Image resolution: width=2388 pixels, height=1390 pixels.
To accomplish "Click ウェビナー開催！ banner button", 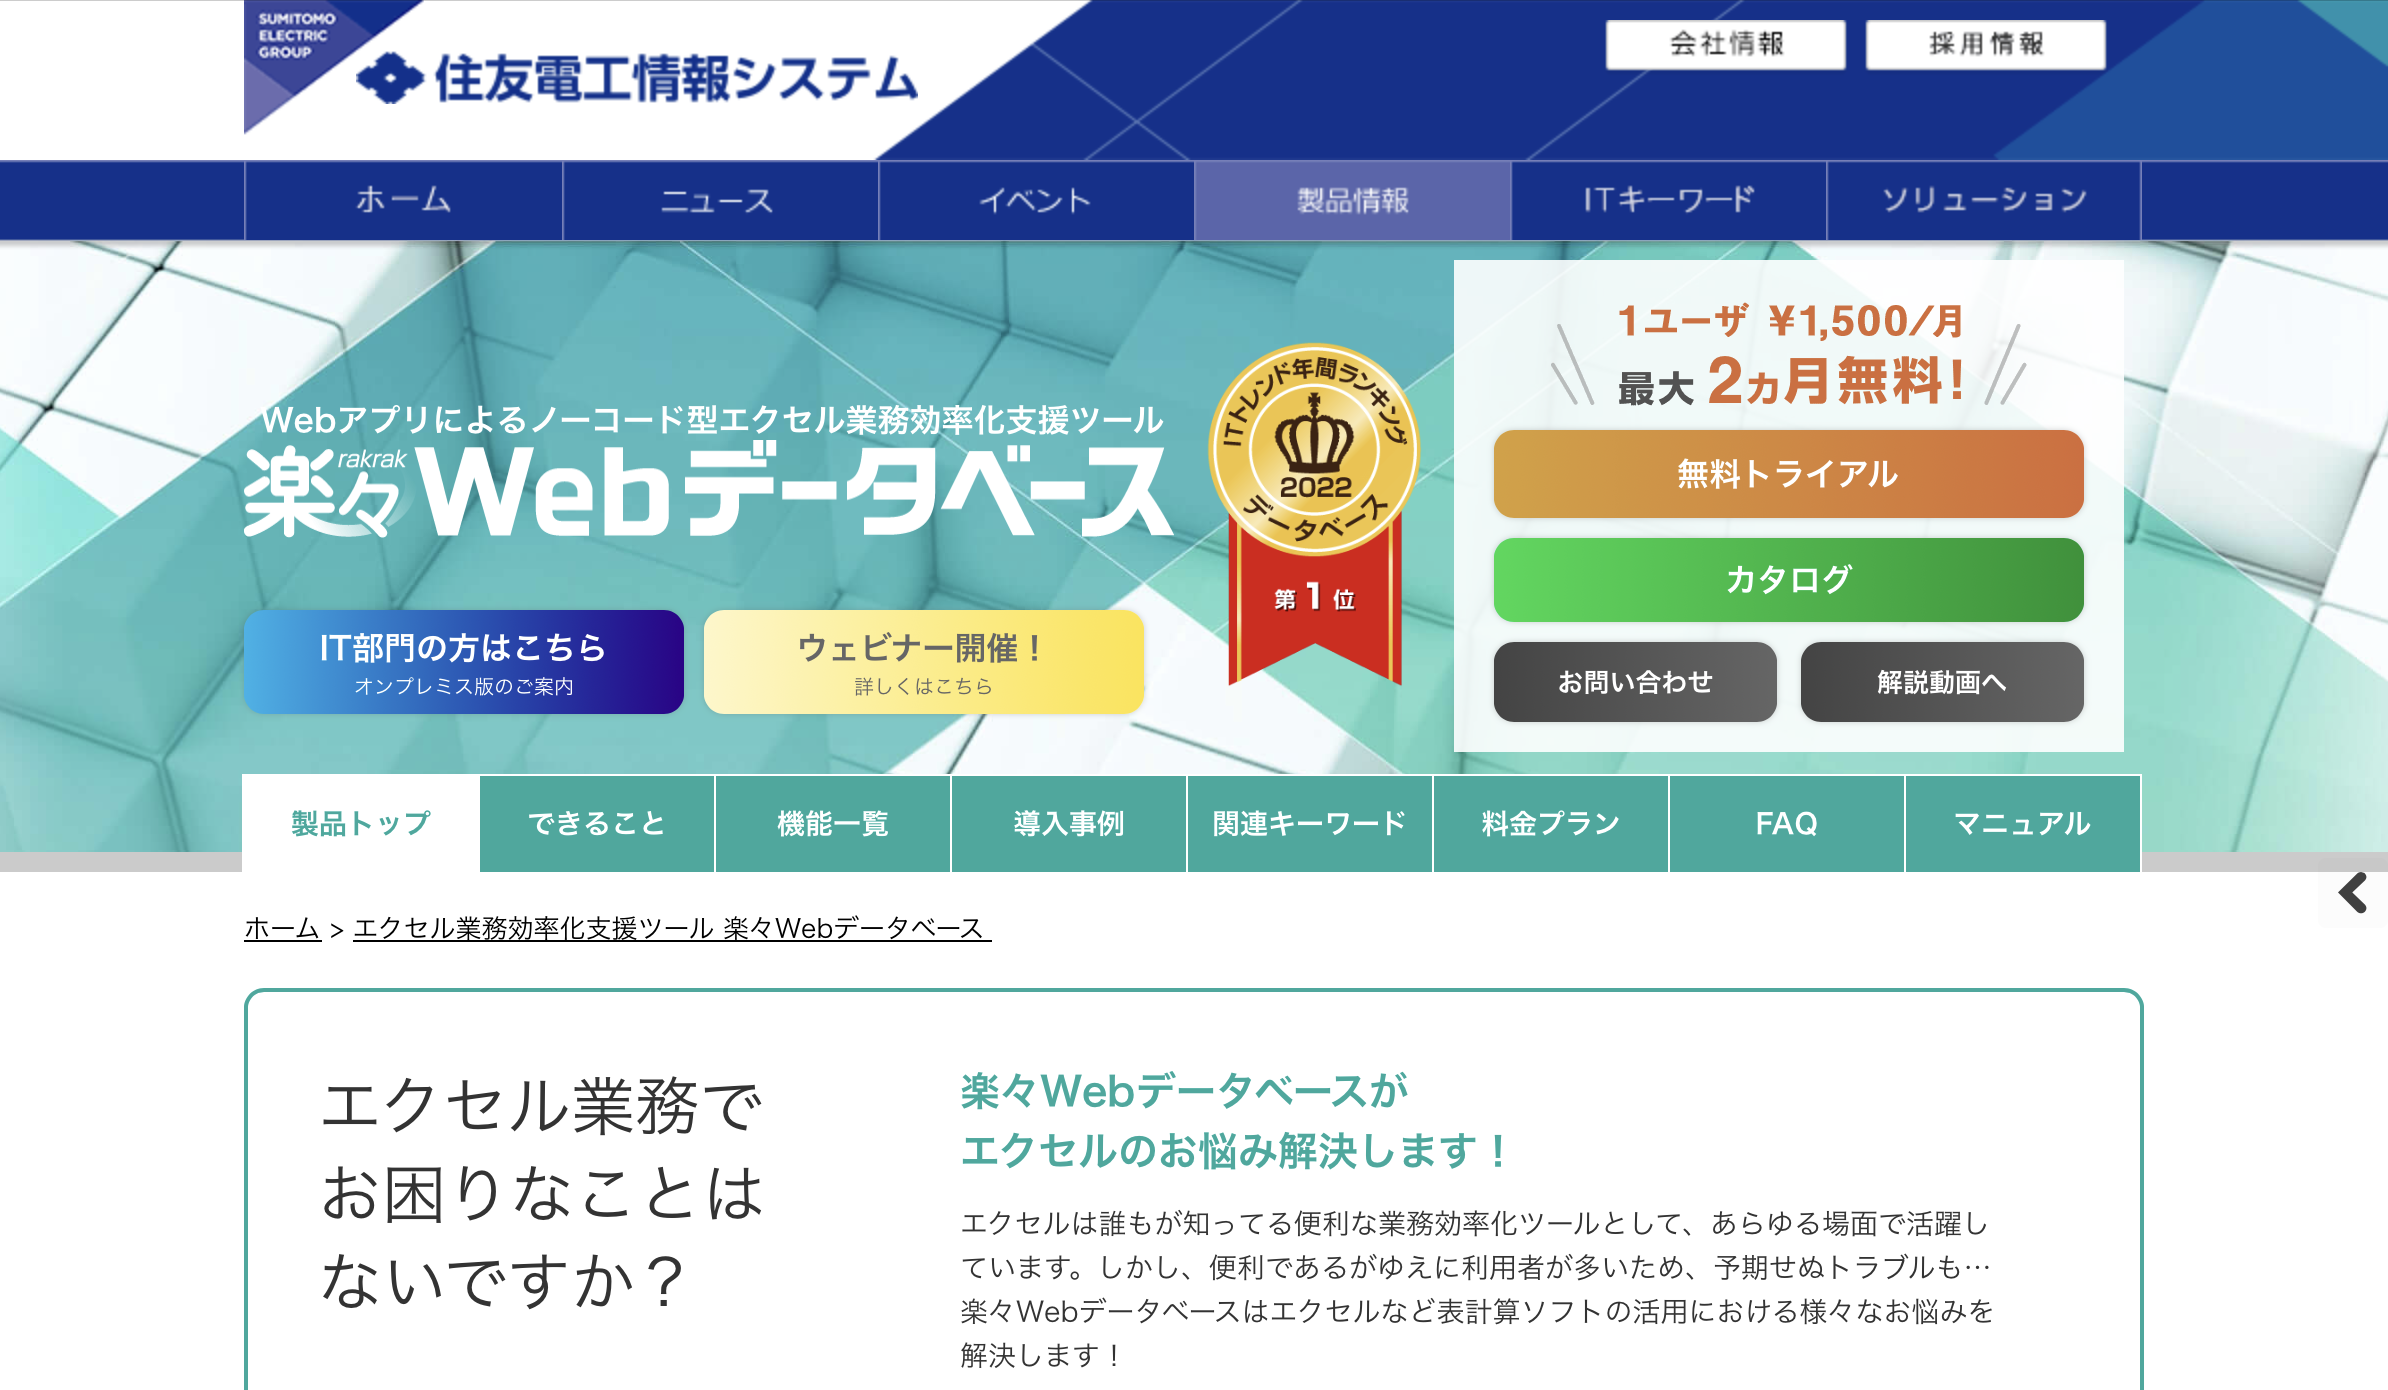I will 924,662.
